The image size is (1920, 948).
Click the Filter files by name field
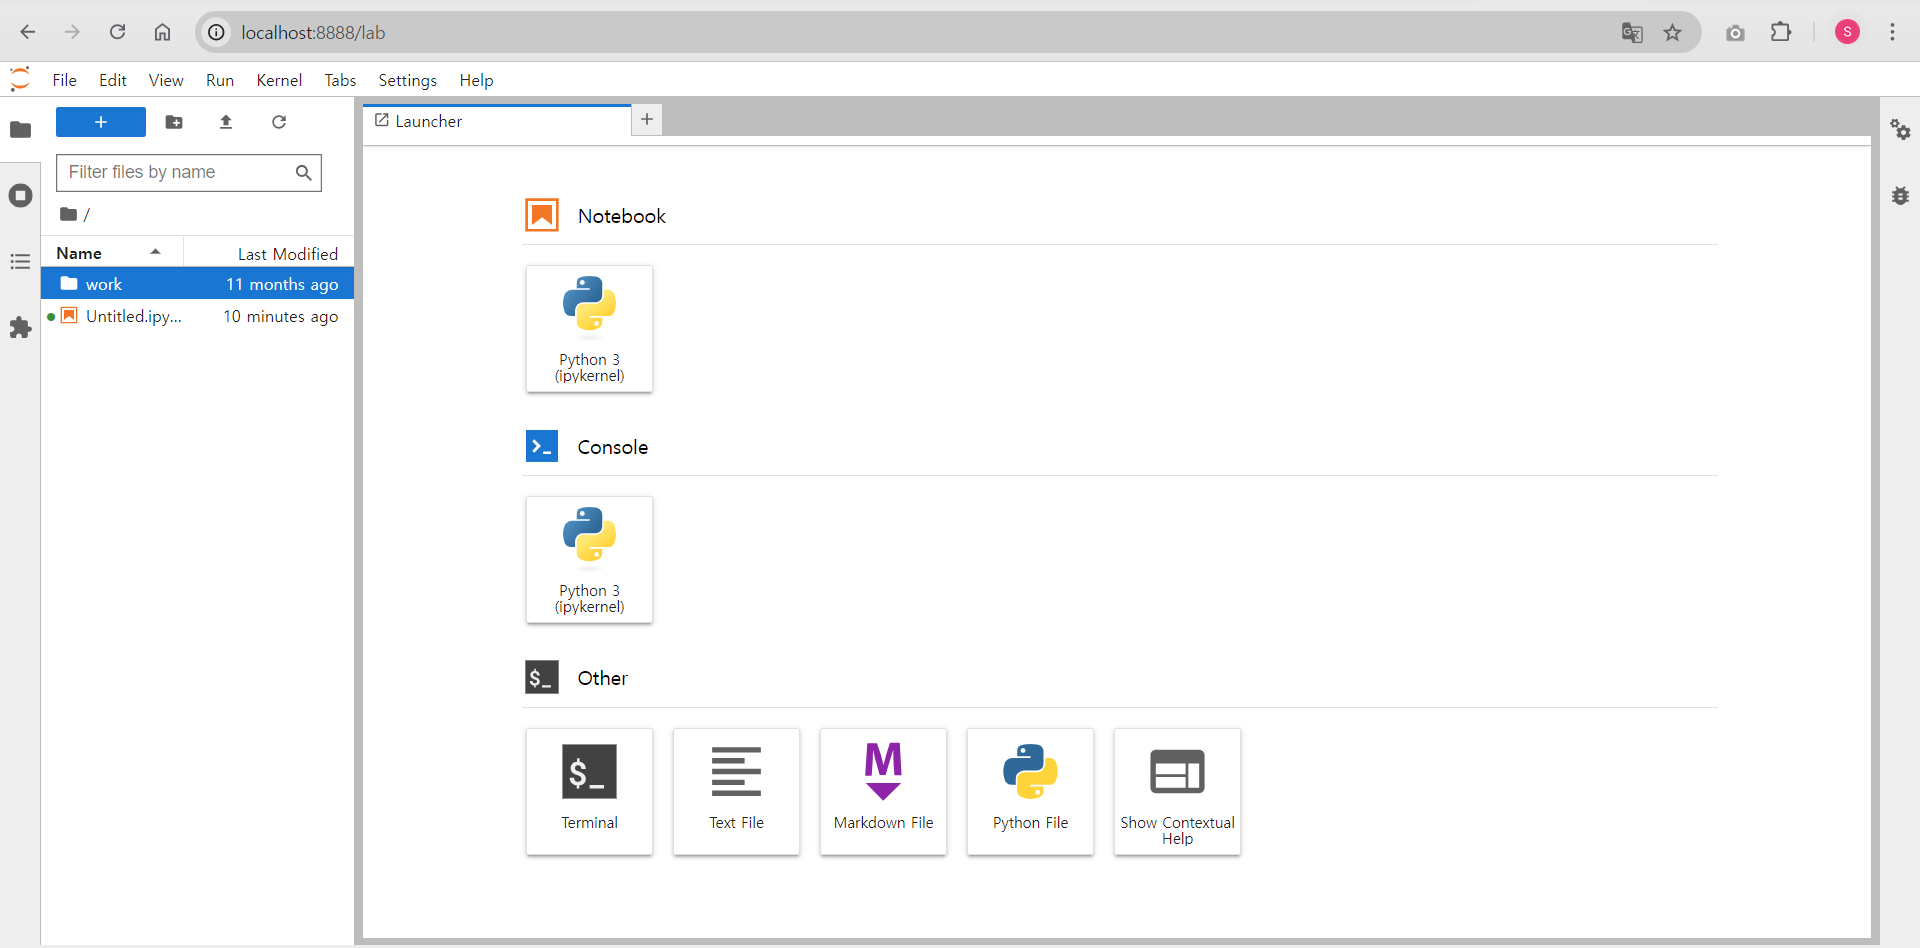[189, 172]
